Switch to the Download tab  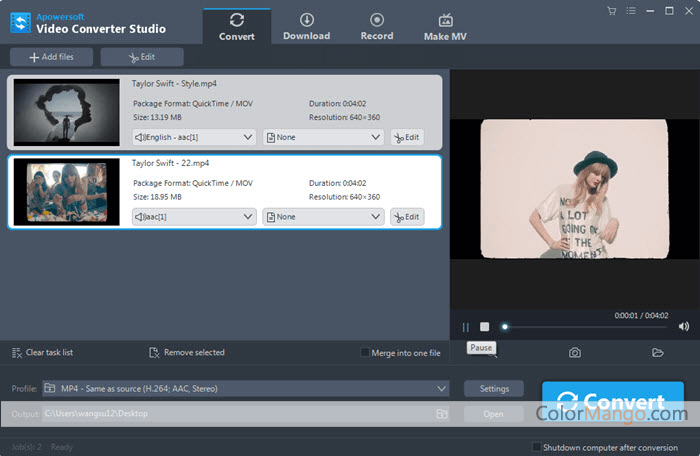click(x=306, y=26)
